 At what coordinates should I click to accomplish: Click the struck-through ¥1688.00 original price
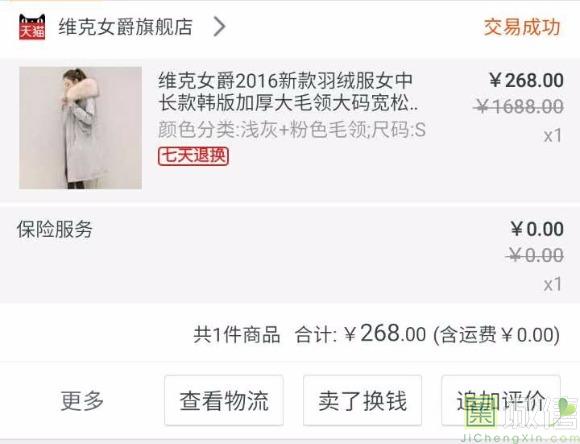click(x=519, y=107)
